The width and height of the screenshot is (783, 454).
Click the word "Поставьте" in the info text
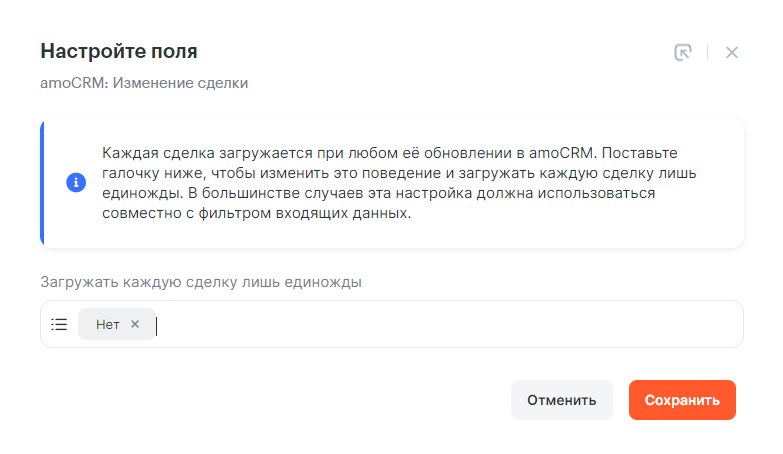640,152
